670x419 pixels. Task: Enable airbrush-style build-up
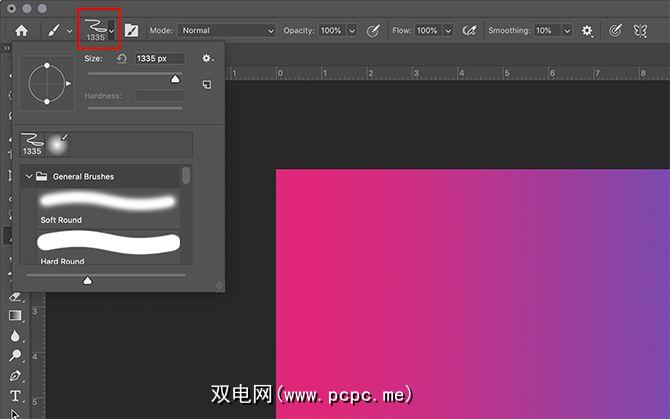(467, 31)
